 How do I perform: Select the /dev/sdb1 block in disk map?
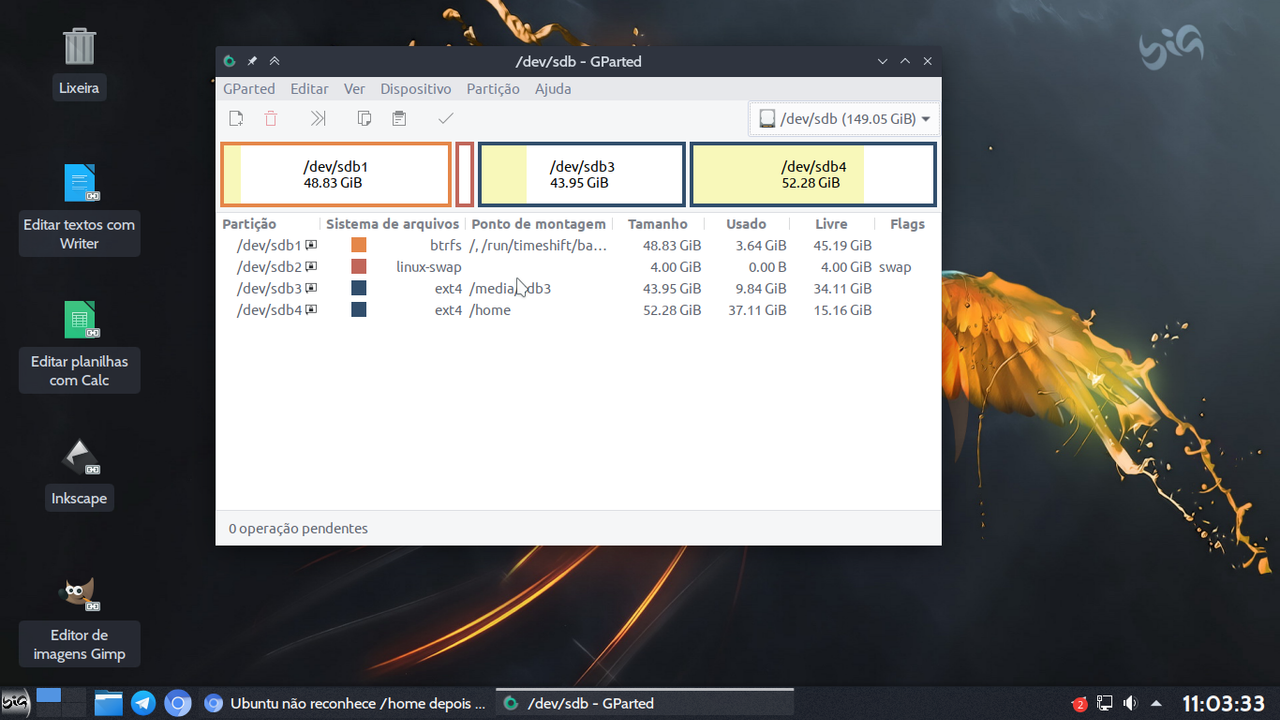point(336,175)
